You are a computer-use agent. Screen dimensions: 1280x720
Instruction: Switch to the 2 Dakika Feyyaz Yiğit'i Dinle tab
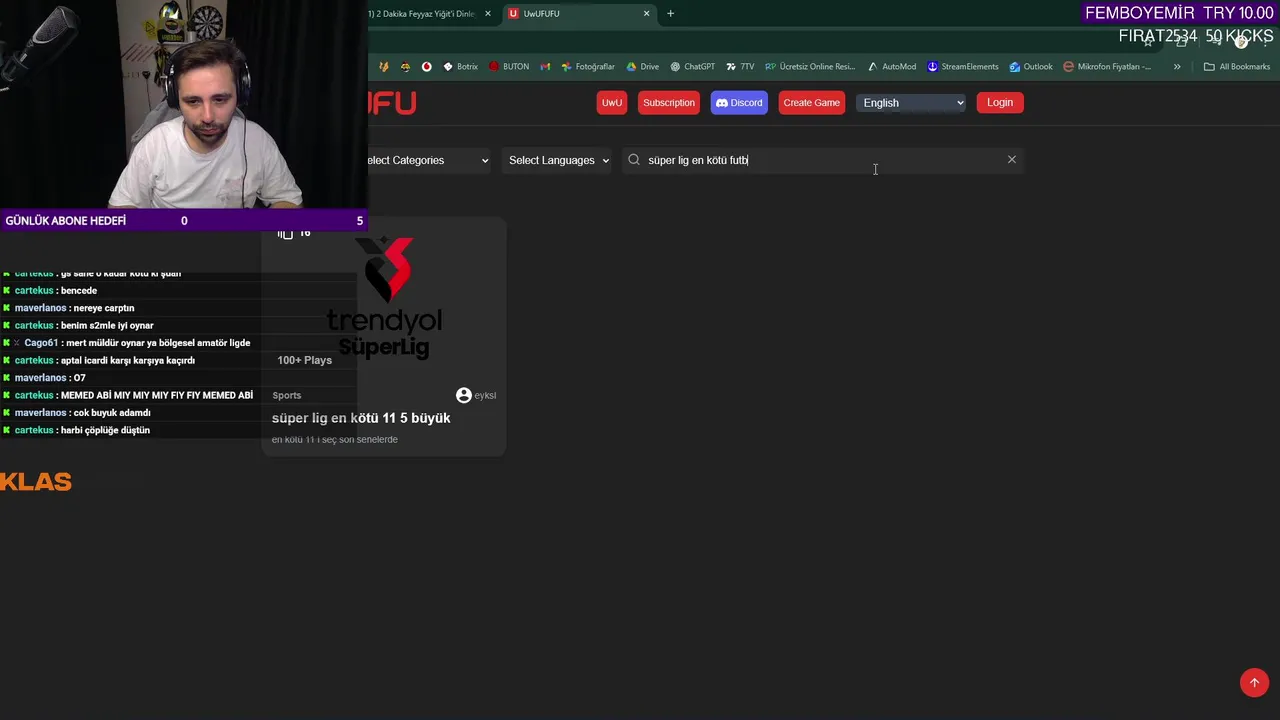point(425,14)
